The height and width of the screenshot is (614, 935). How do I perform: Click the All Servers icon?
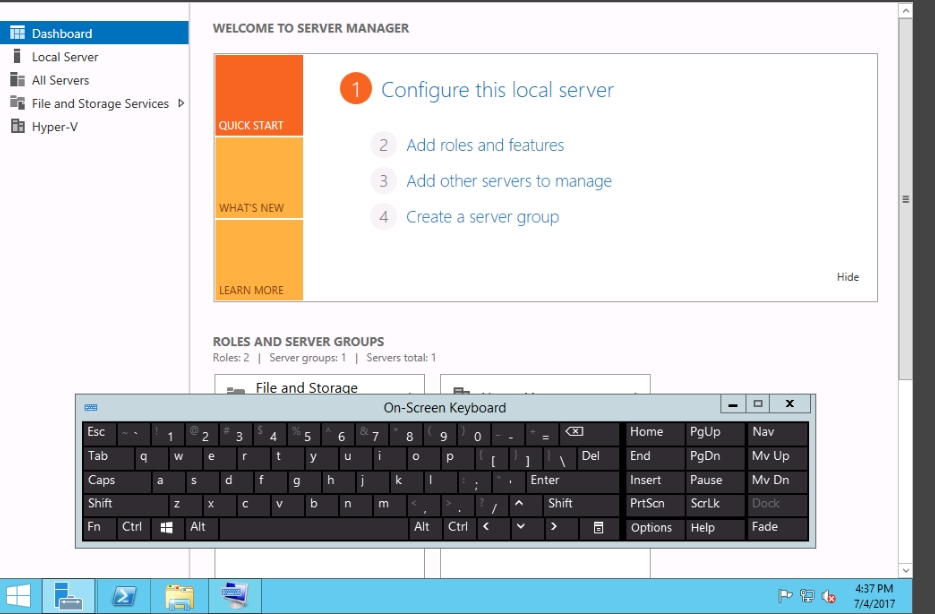[x=17, y=79]
